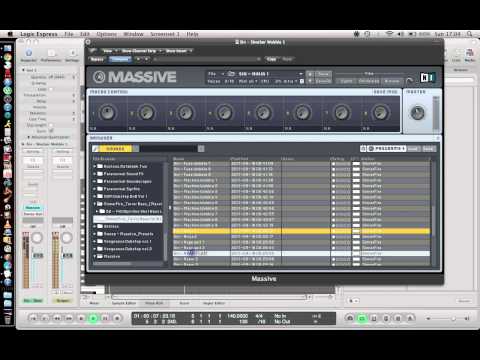Screen dimensions: 480x360
Task: Open the Inspector from Logic toolbar
Action: pos(29,55)
